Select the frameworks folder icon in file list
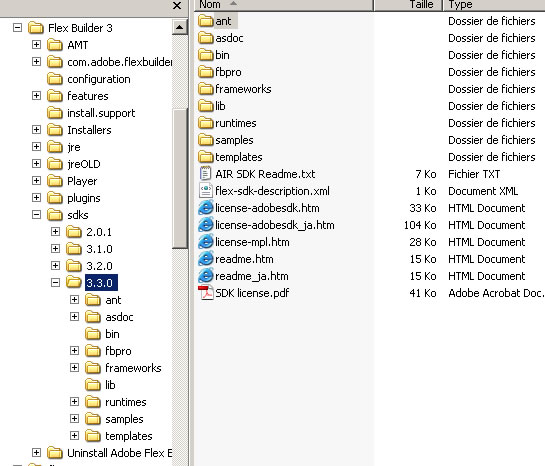This screenshot has height=466, width=545. 205,89
